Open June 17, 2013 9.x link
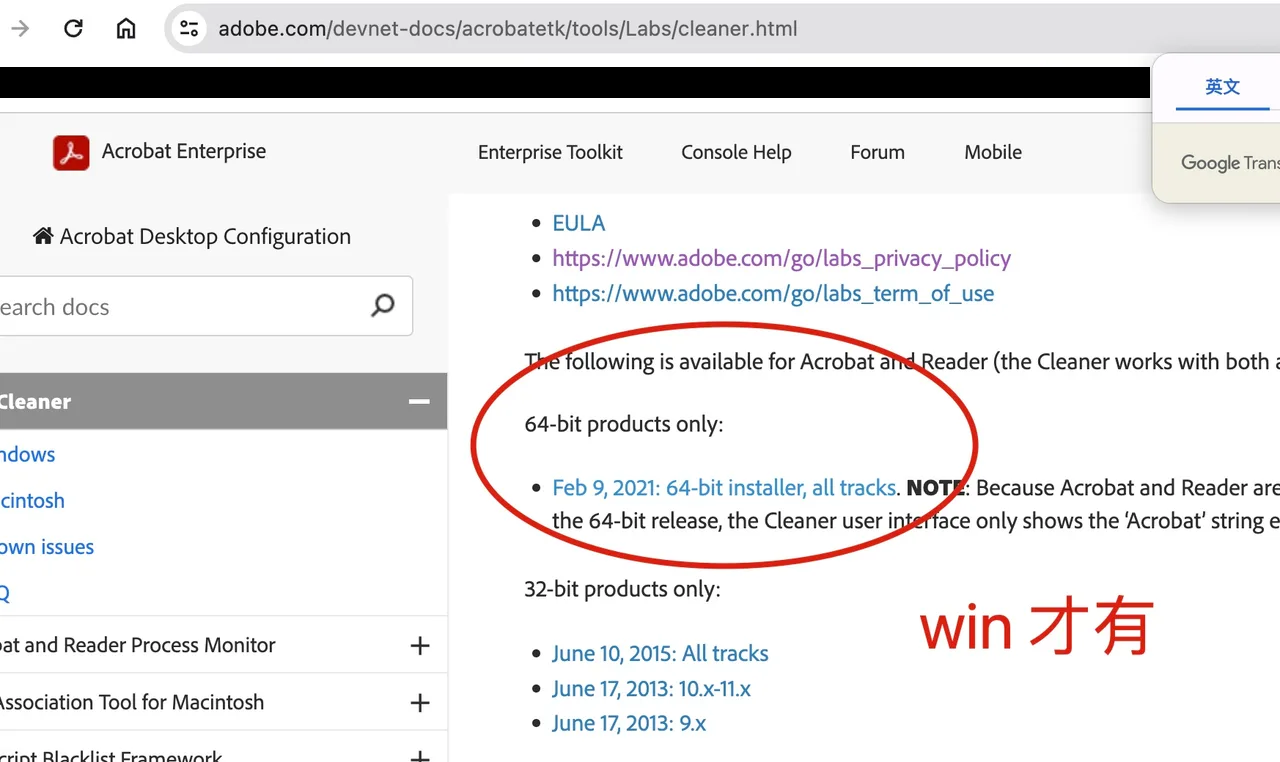1280x762 pixels. point(629,723)
